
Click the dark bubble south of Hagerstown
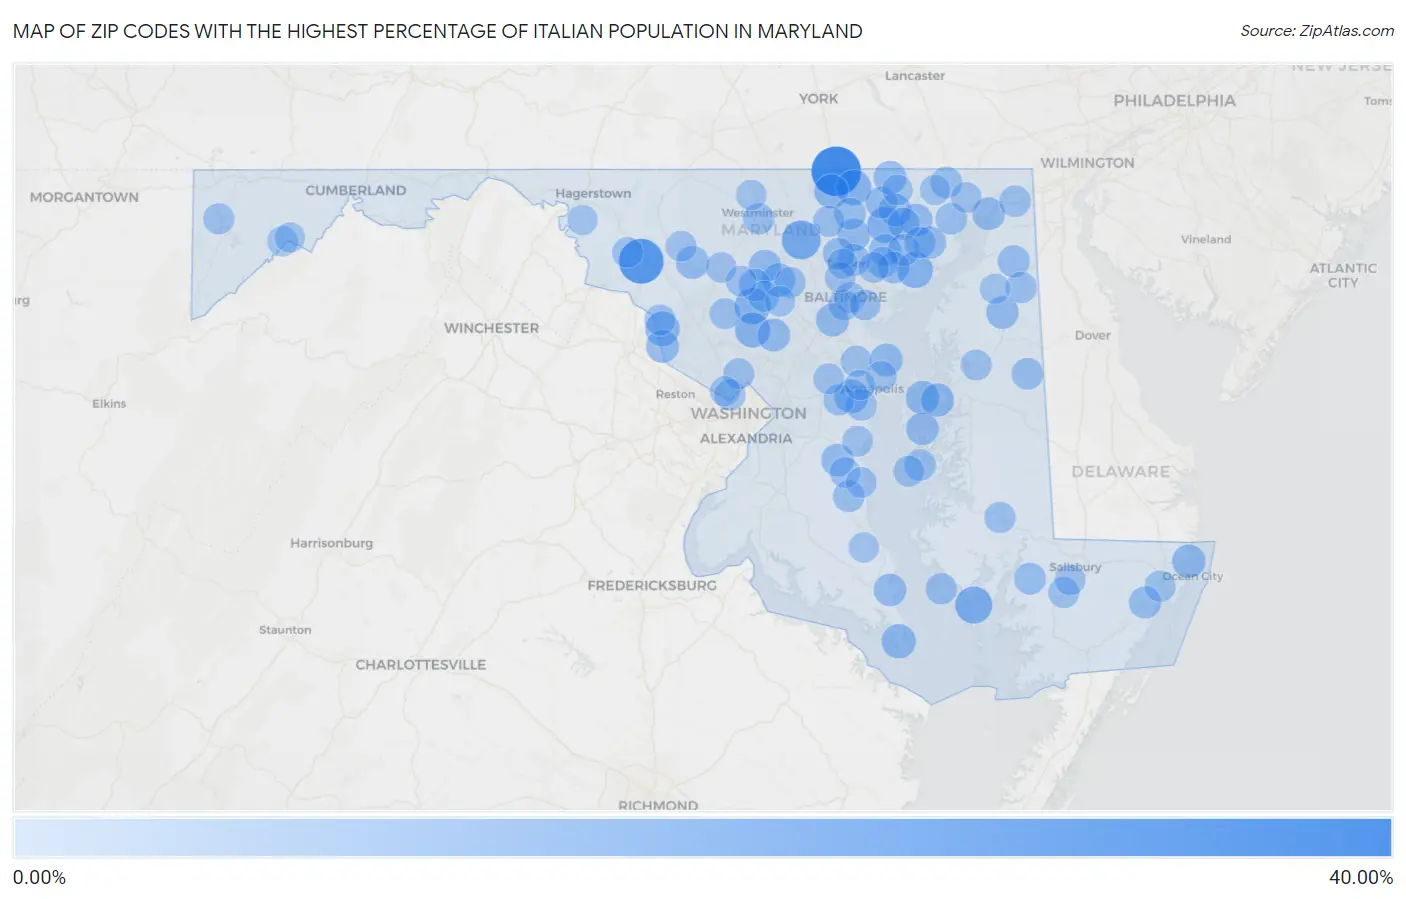[641, 261]
